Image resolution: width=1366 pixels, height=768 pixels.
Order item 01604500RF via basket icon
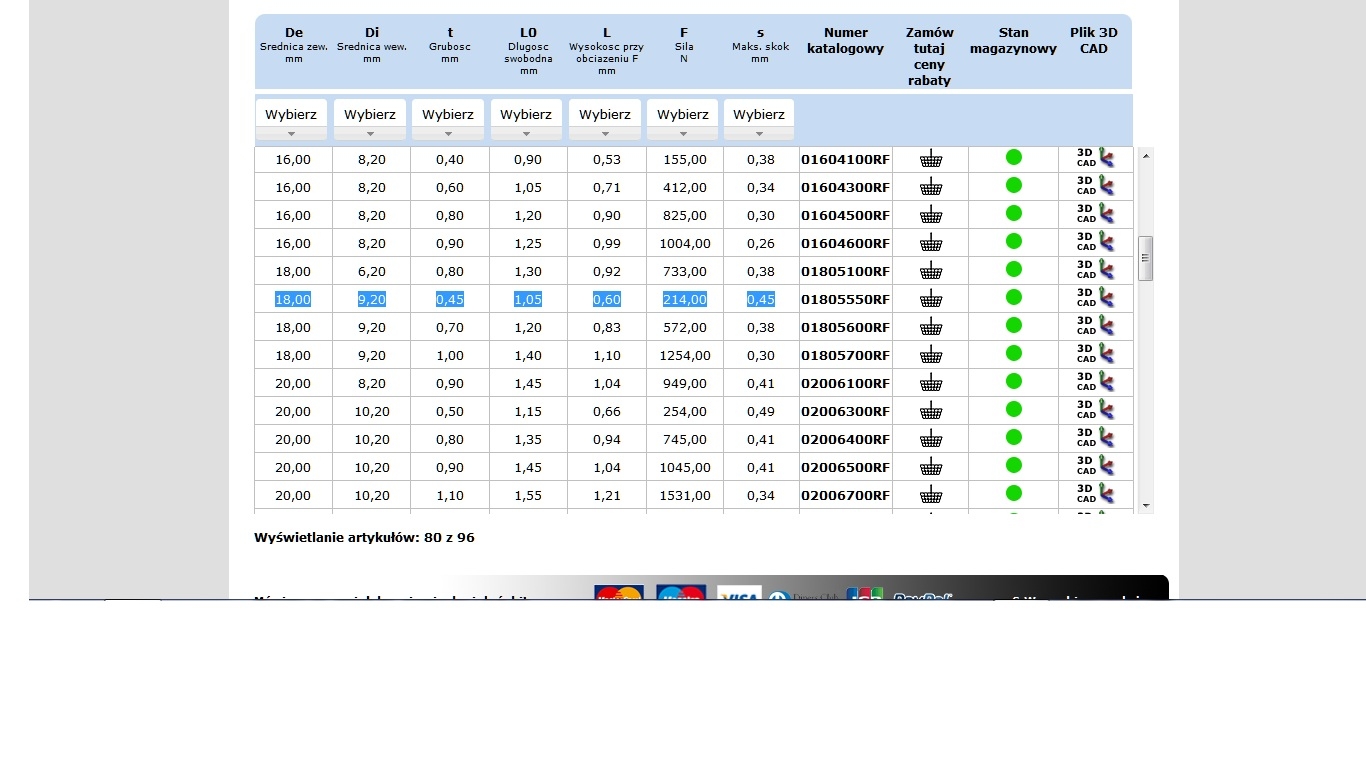[x=931, y=215]
